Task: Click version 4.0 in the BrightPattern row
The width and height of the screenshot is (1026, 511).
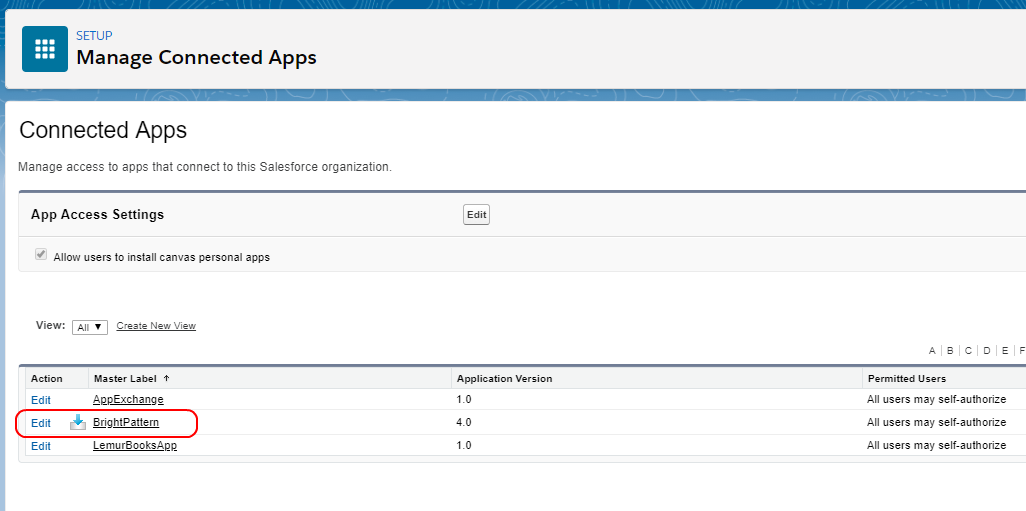Action: (x=463, y=423)
